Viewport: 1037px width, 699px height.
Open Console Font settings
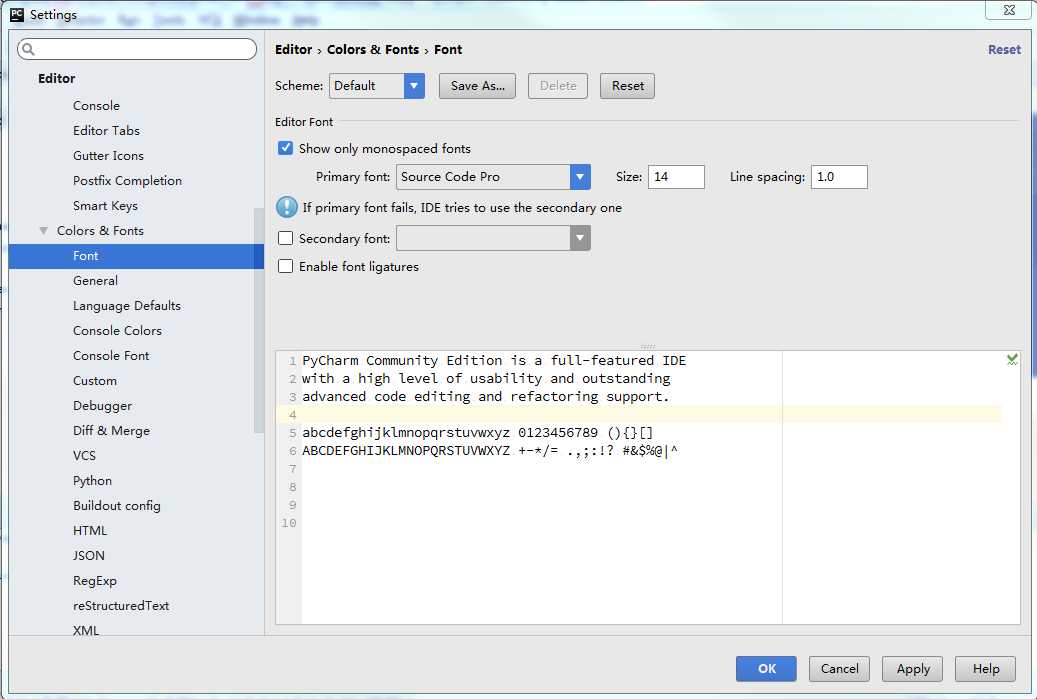coord(111,356)
